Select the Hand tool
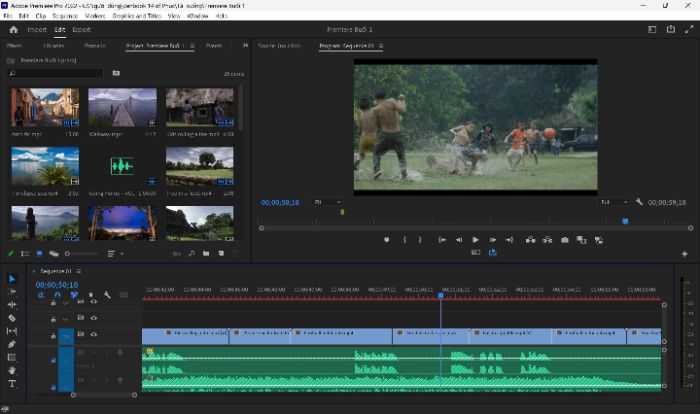 tap(12, 370)
